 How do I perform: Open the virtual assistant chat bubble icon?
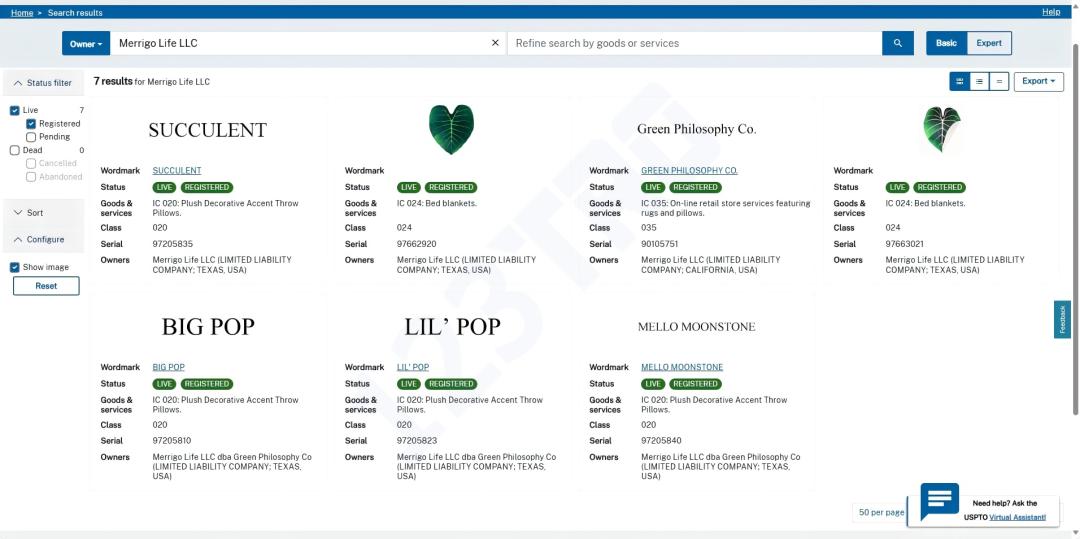(939, 502)
